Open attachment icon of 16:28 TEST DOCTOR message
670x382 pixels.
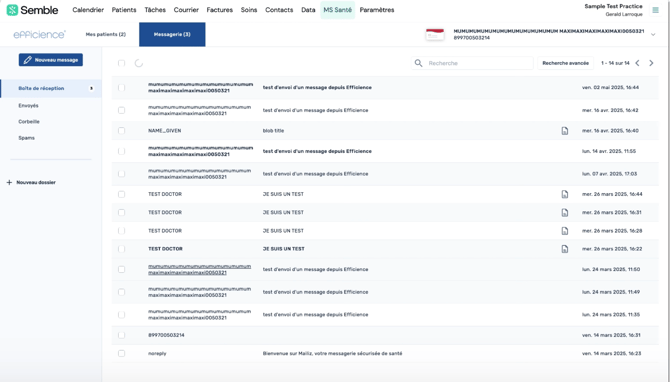click(565, 231)
